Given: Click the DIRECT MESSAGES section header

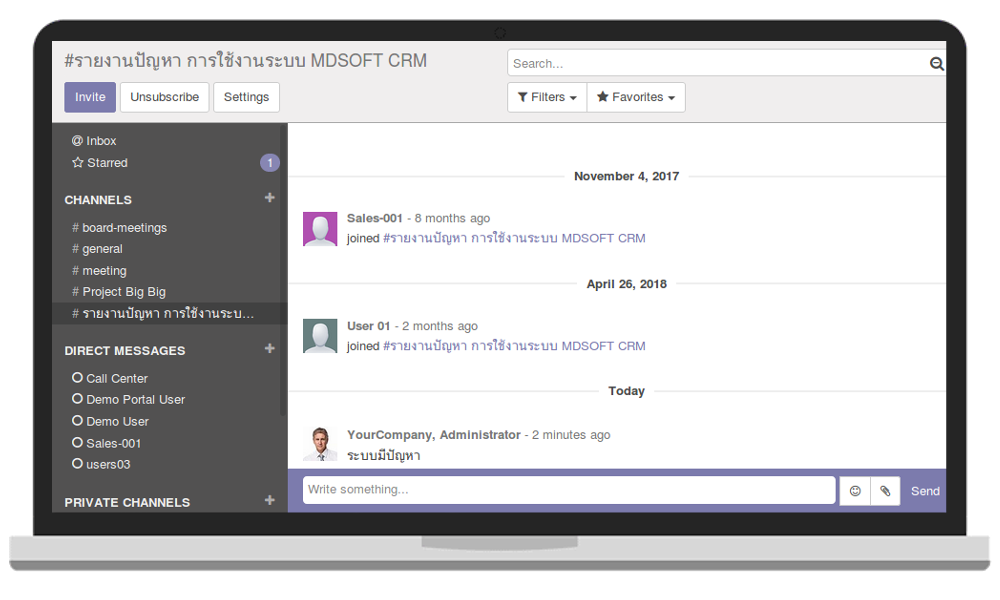Looking at the screenshot, I should click(x=124, y=351).
